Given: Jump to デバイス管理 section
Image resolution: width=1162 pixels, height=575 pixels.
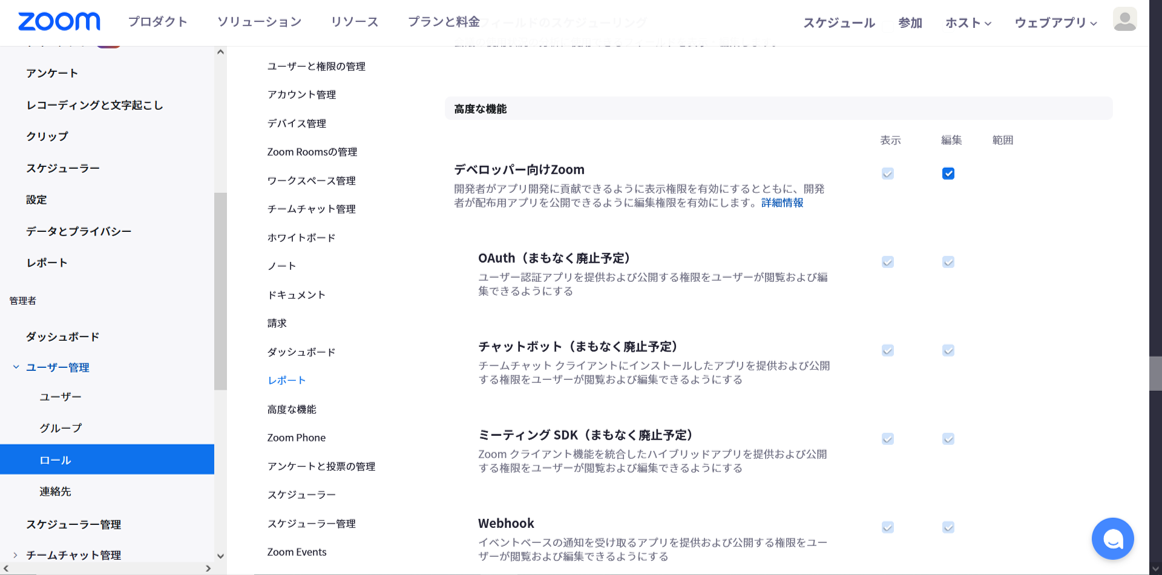Looking at the screenshot, I should point(296,124).
